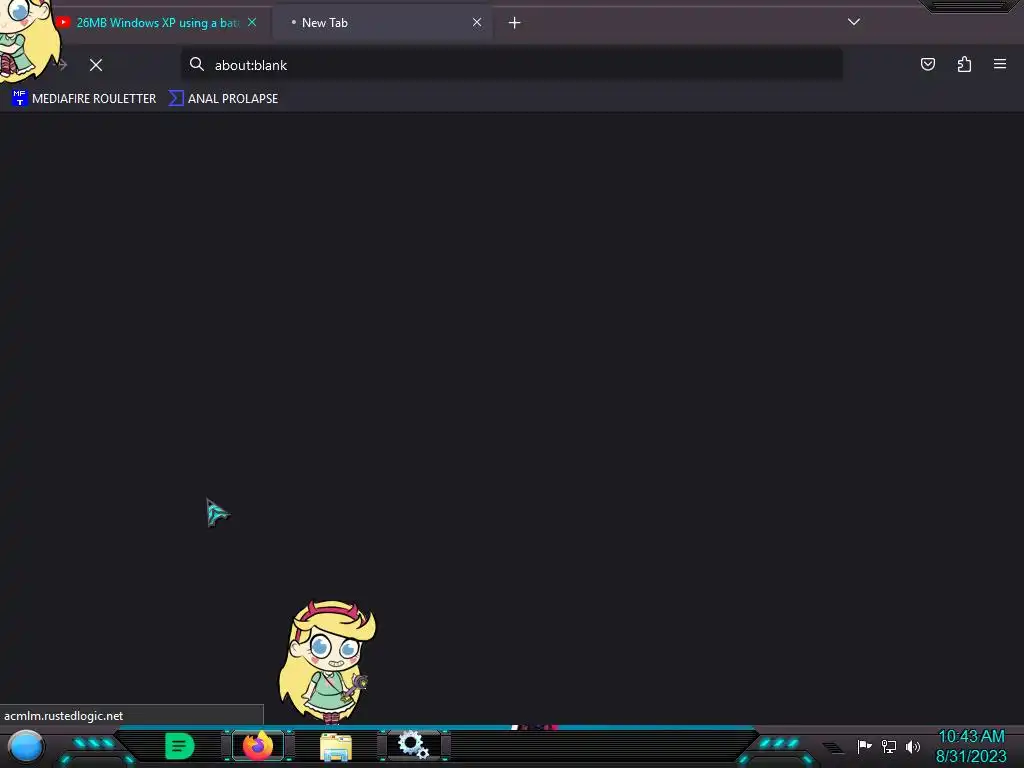This screenshot has width=1024, height=768.
Task: Stop loading the page with X button
Action: tap(96, 65)
